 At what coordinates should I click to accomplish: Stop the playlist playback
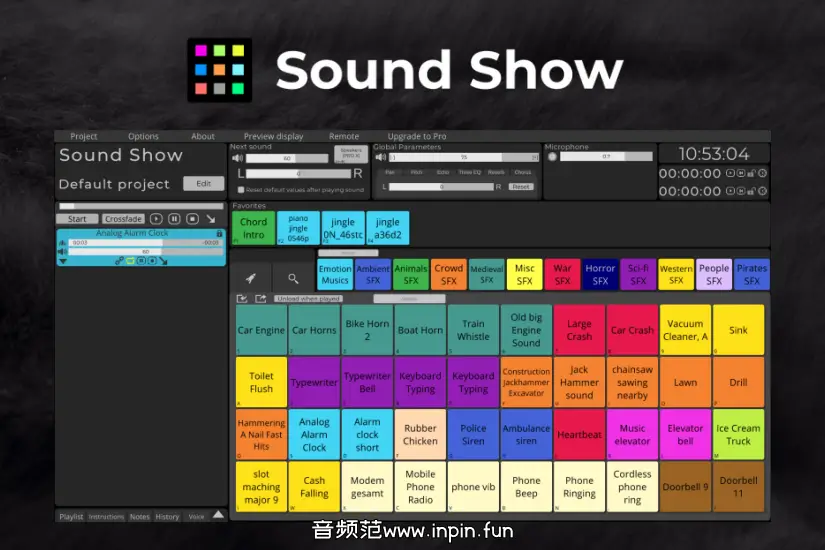pos(193,218)
